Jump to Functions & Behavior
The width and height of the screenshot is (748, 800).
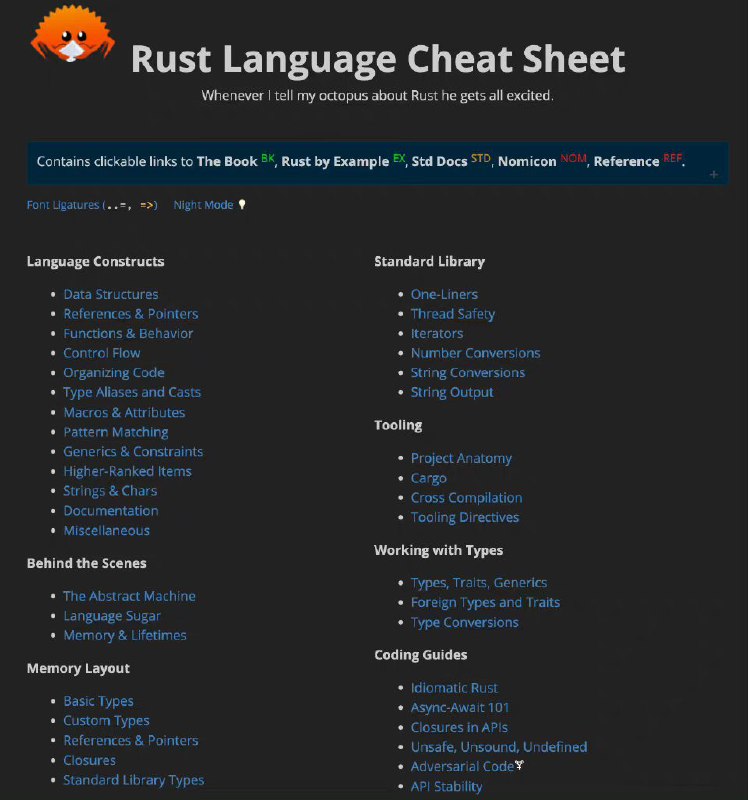coord(128,334)
